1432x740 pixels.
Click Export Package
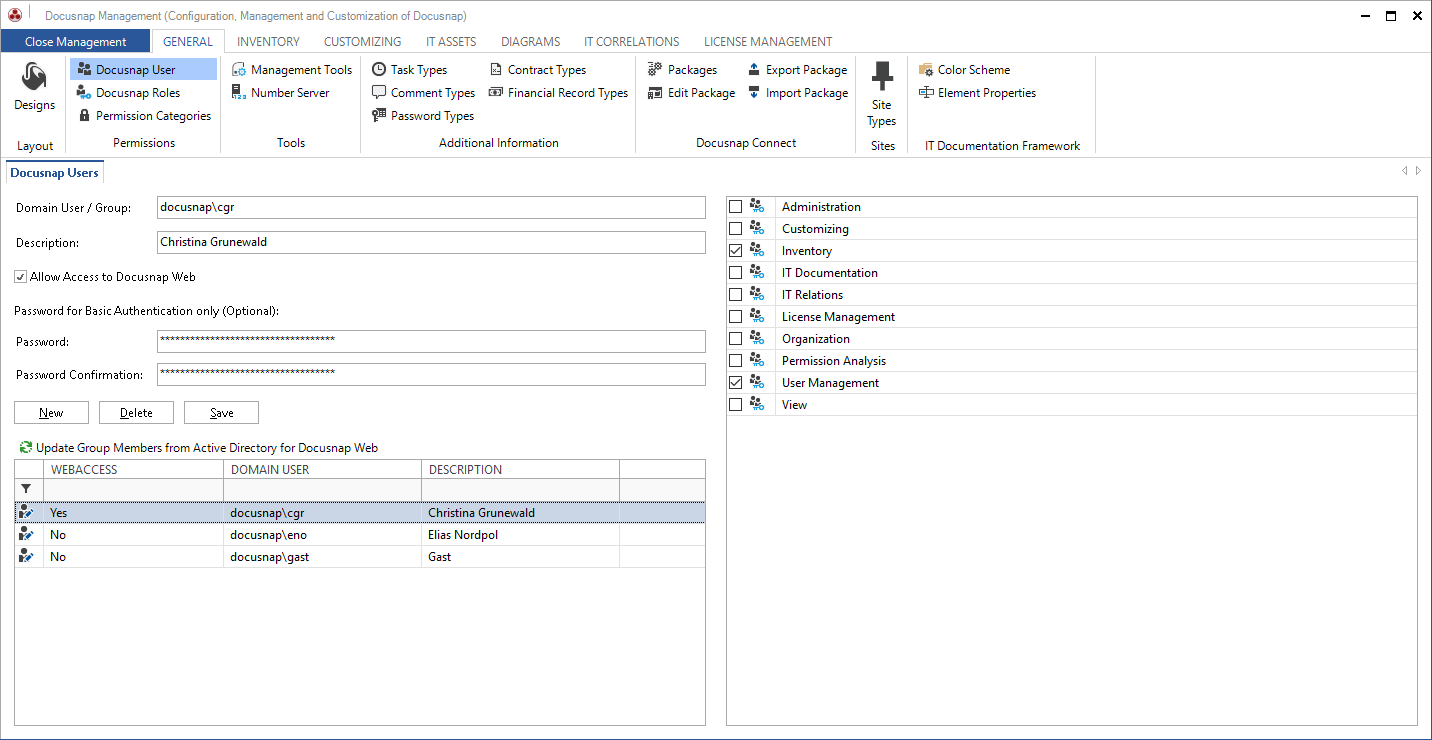(x=797, y=70)
